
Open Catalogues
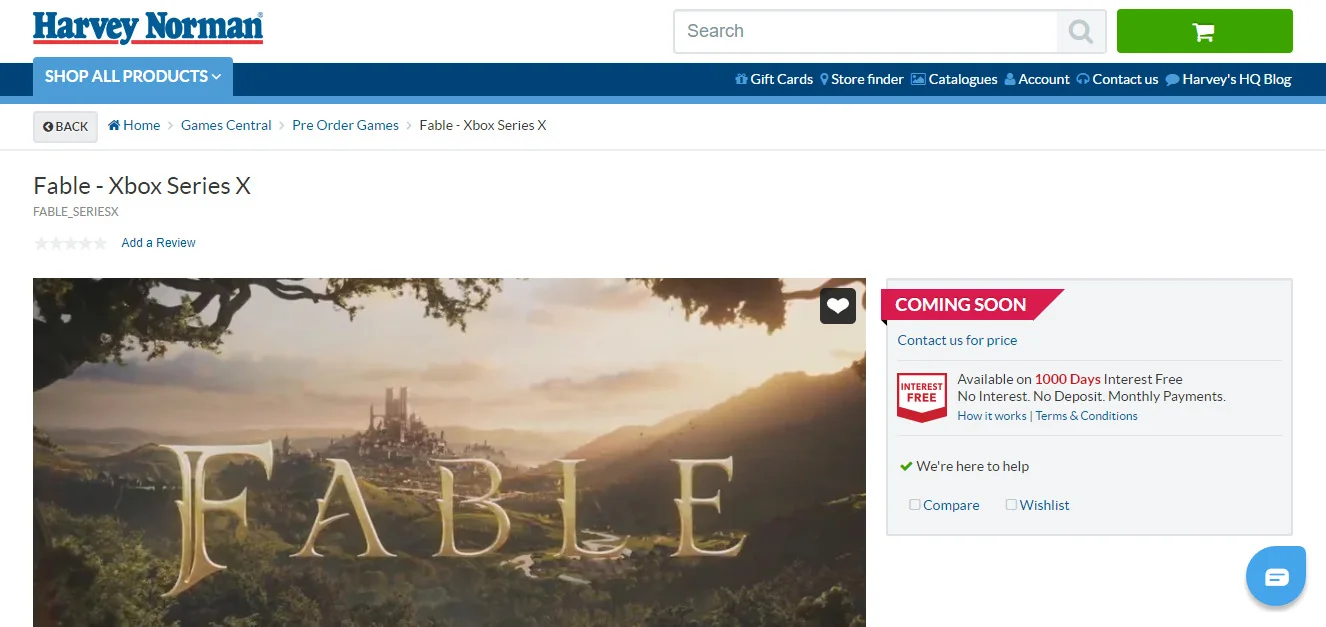[954, 79]
